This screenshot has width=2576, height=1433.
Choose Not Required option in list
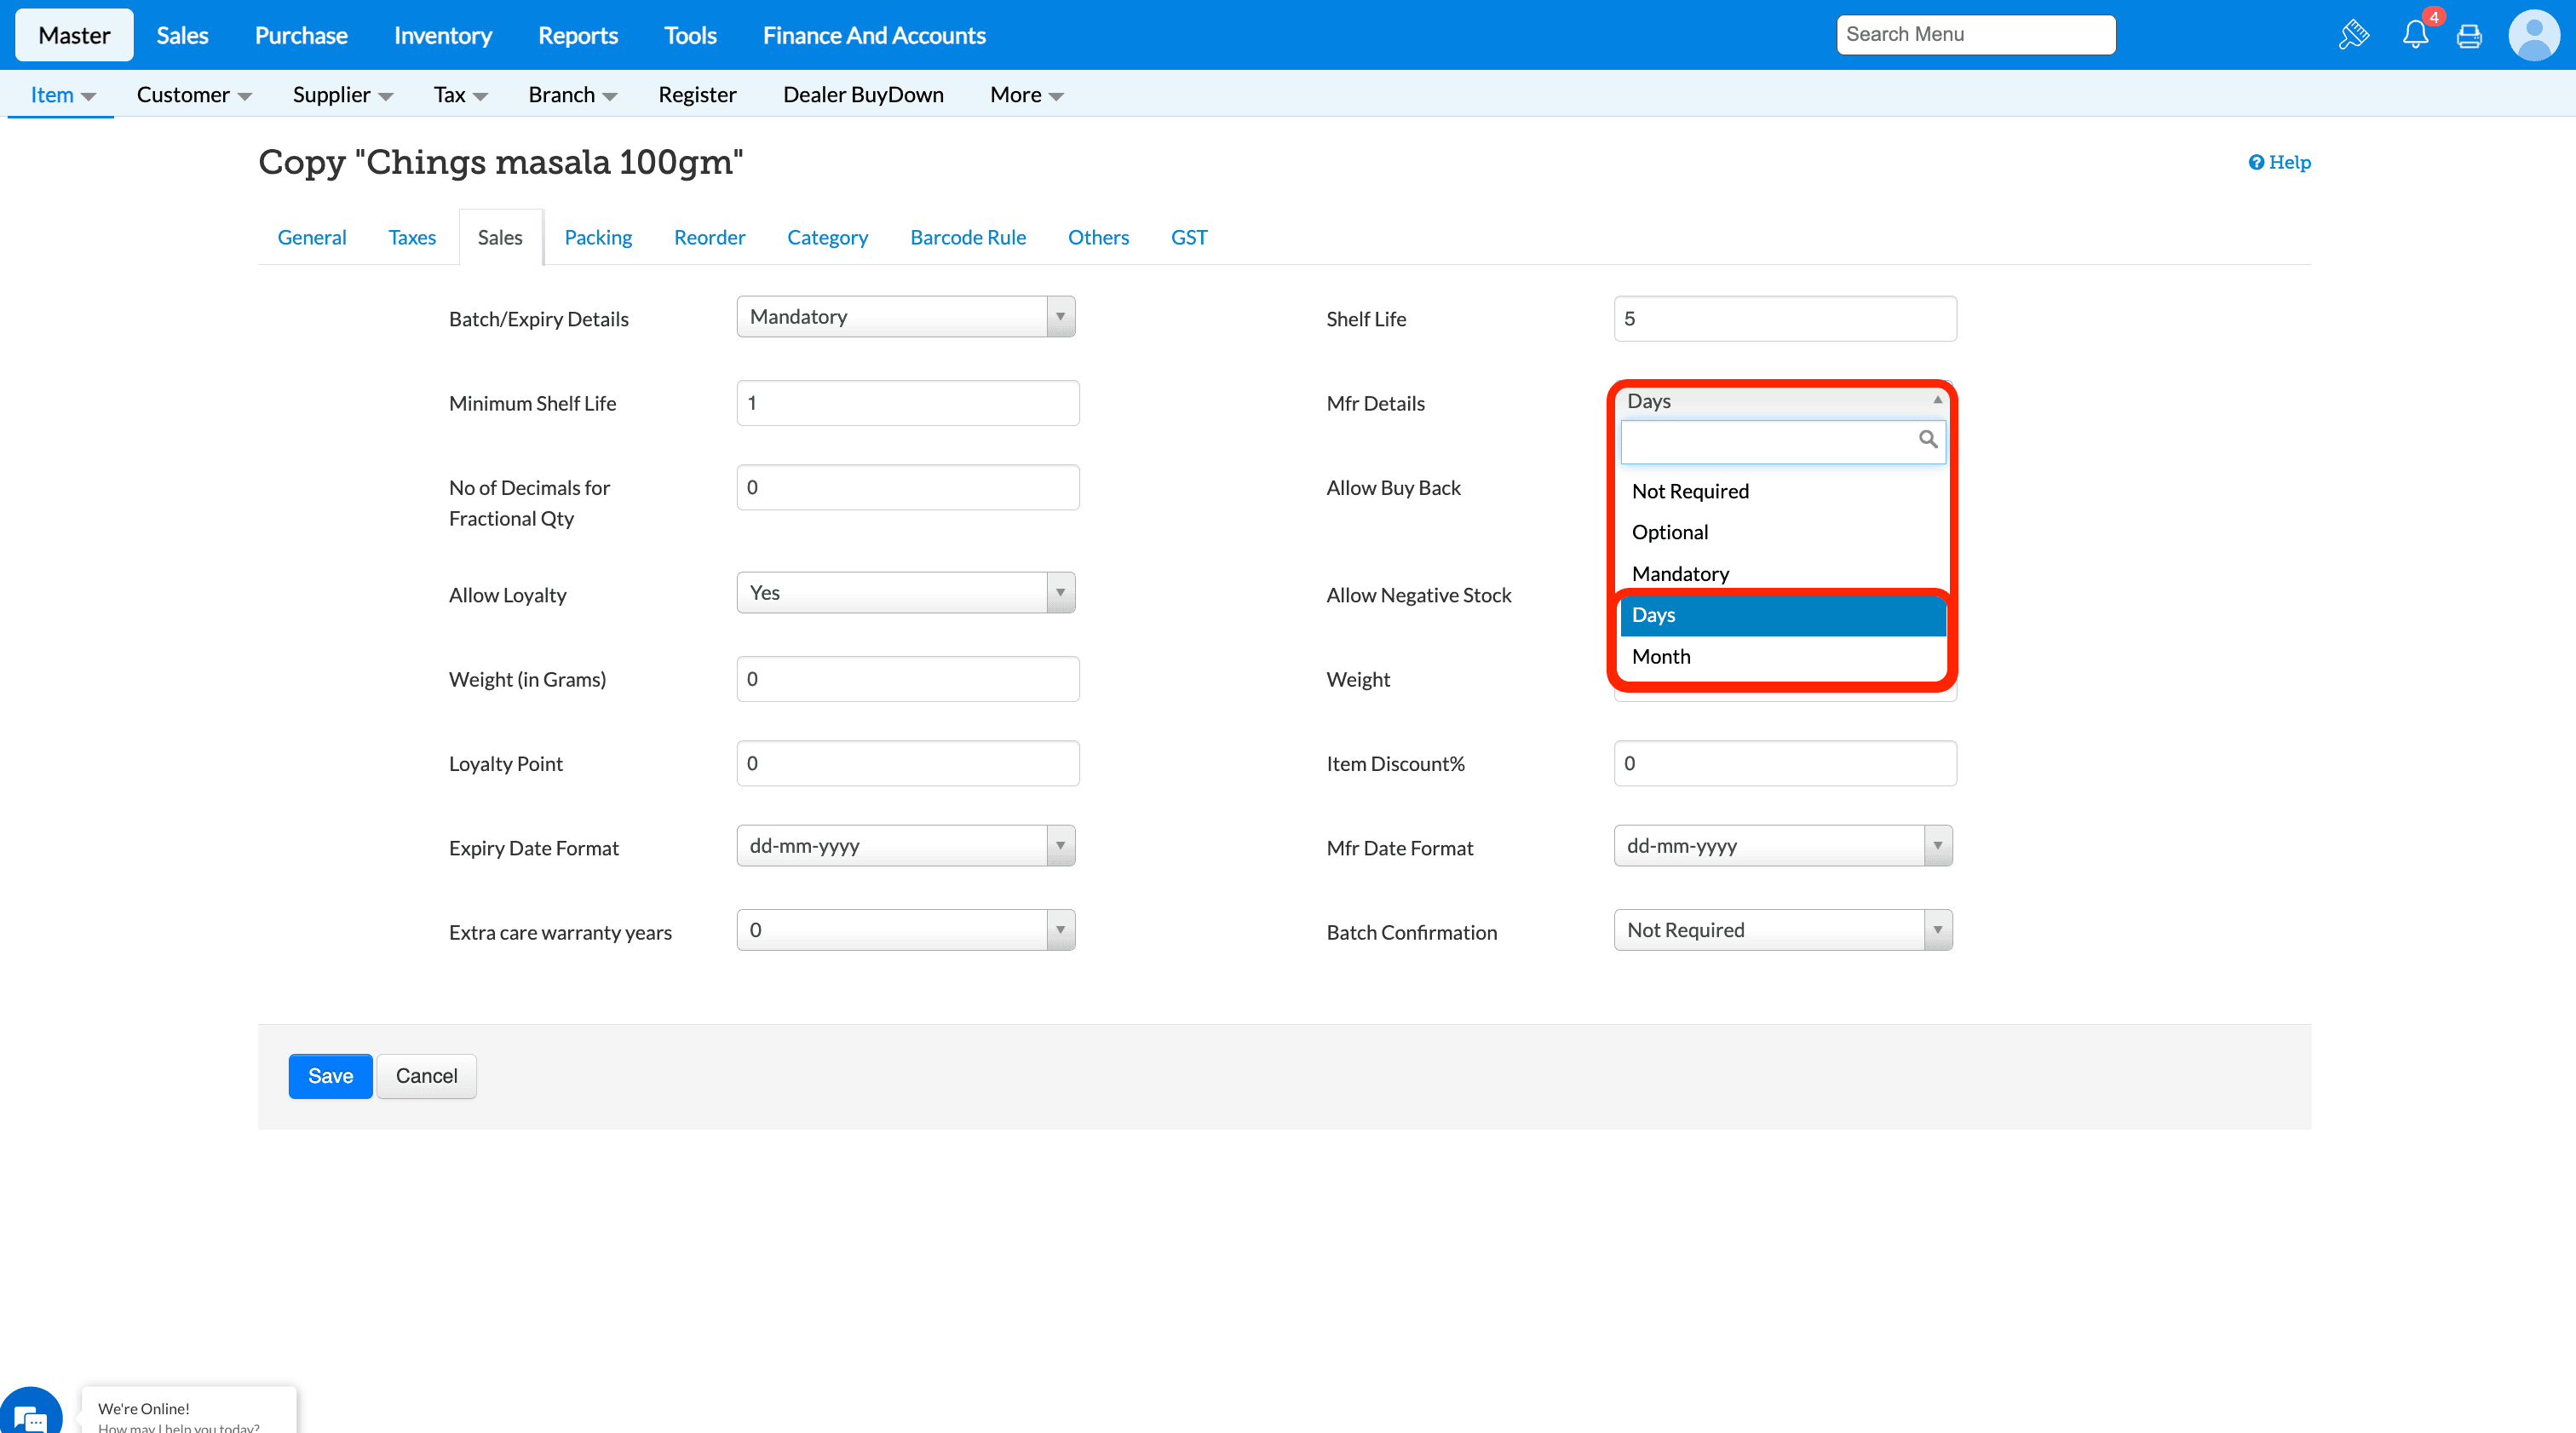(x=1690, y=491)
